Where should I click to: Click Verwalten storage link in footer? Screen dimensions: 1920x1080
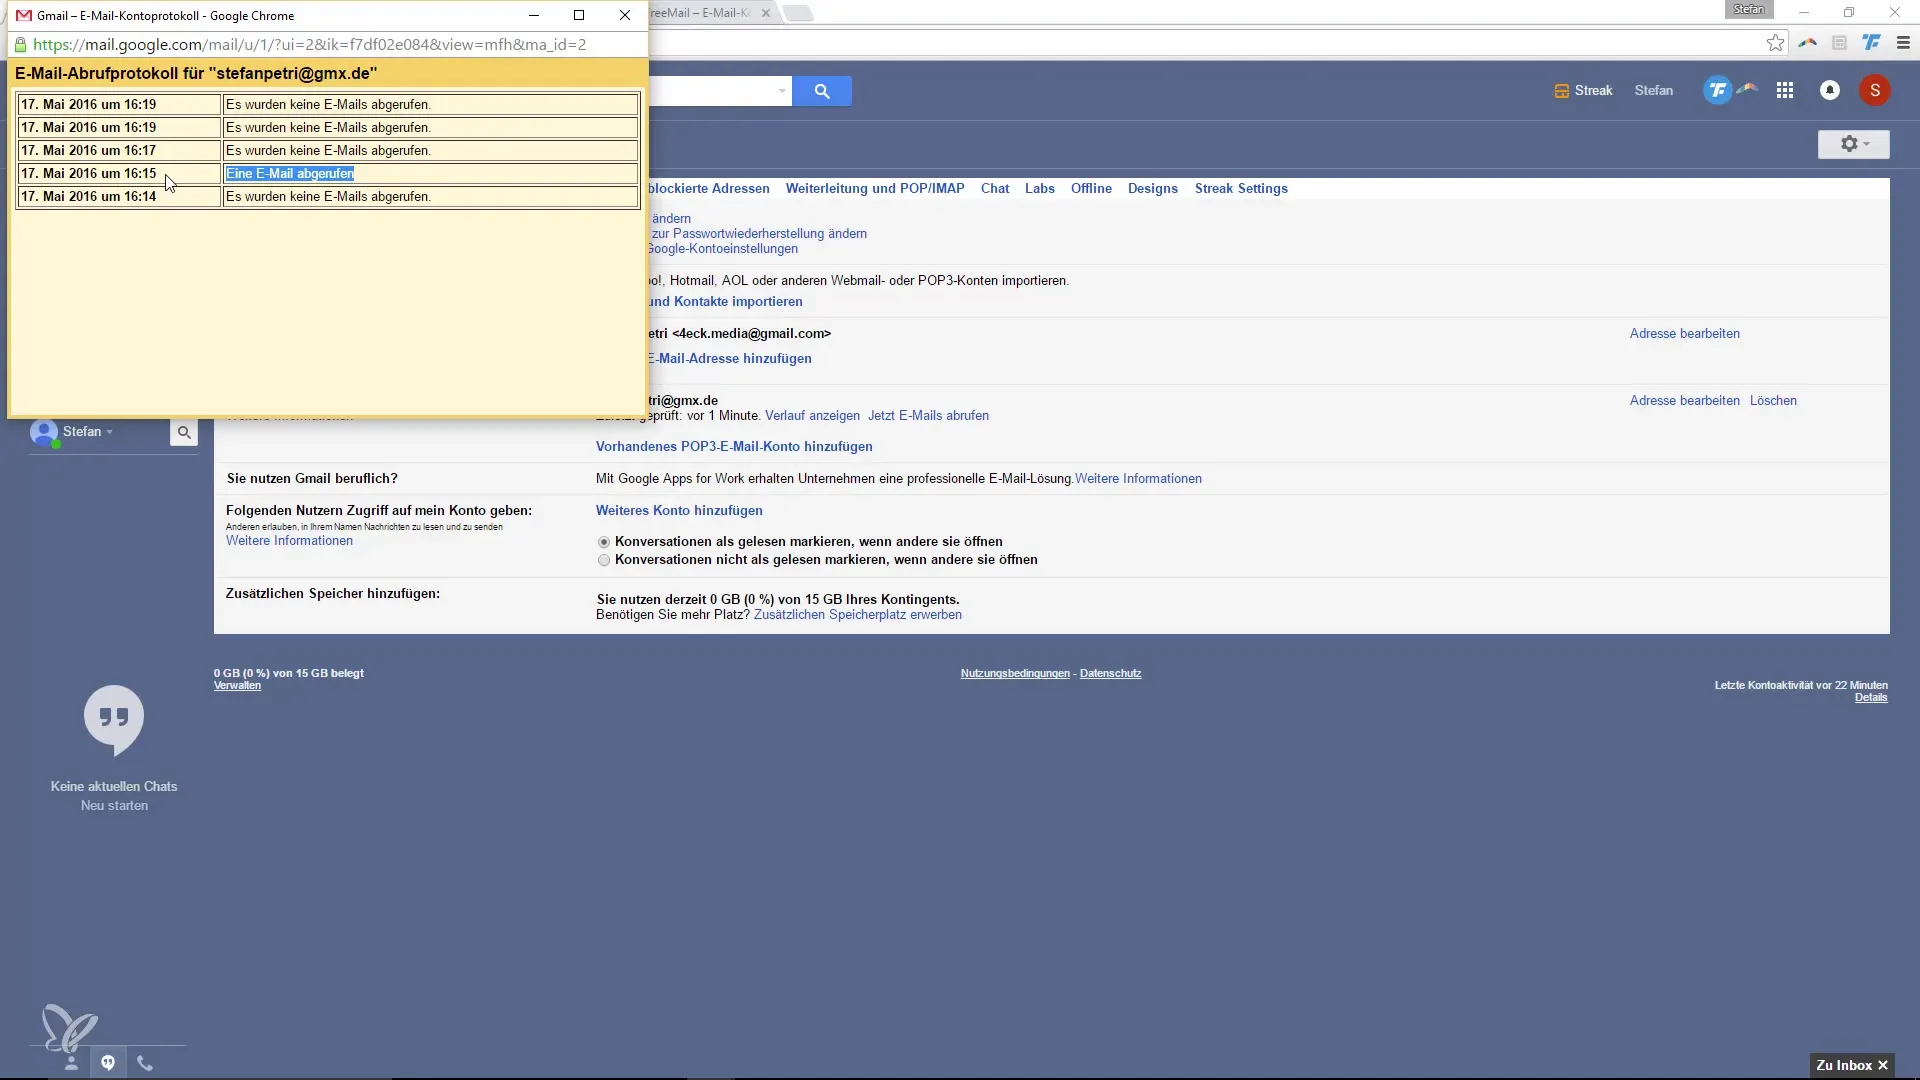[237, 686]
